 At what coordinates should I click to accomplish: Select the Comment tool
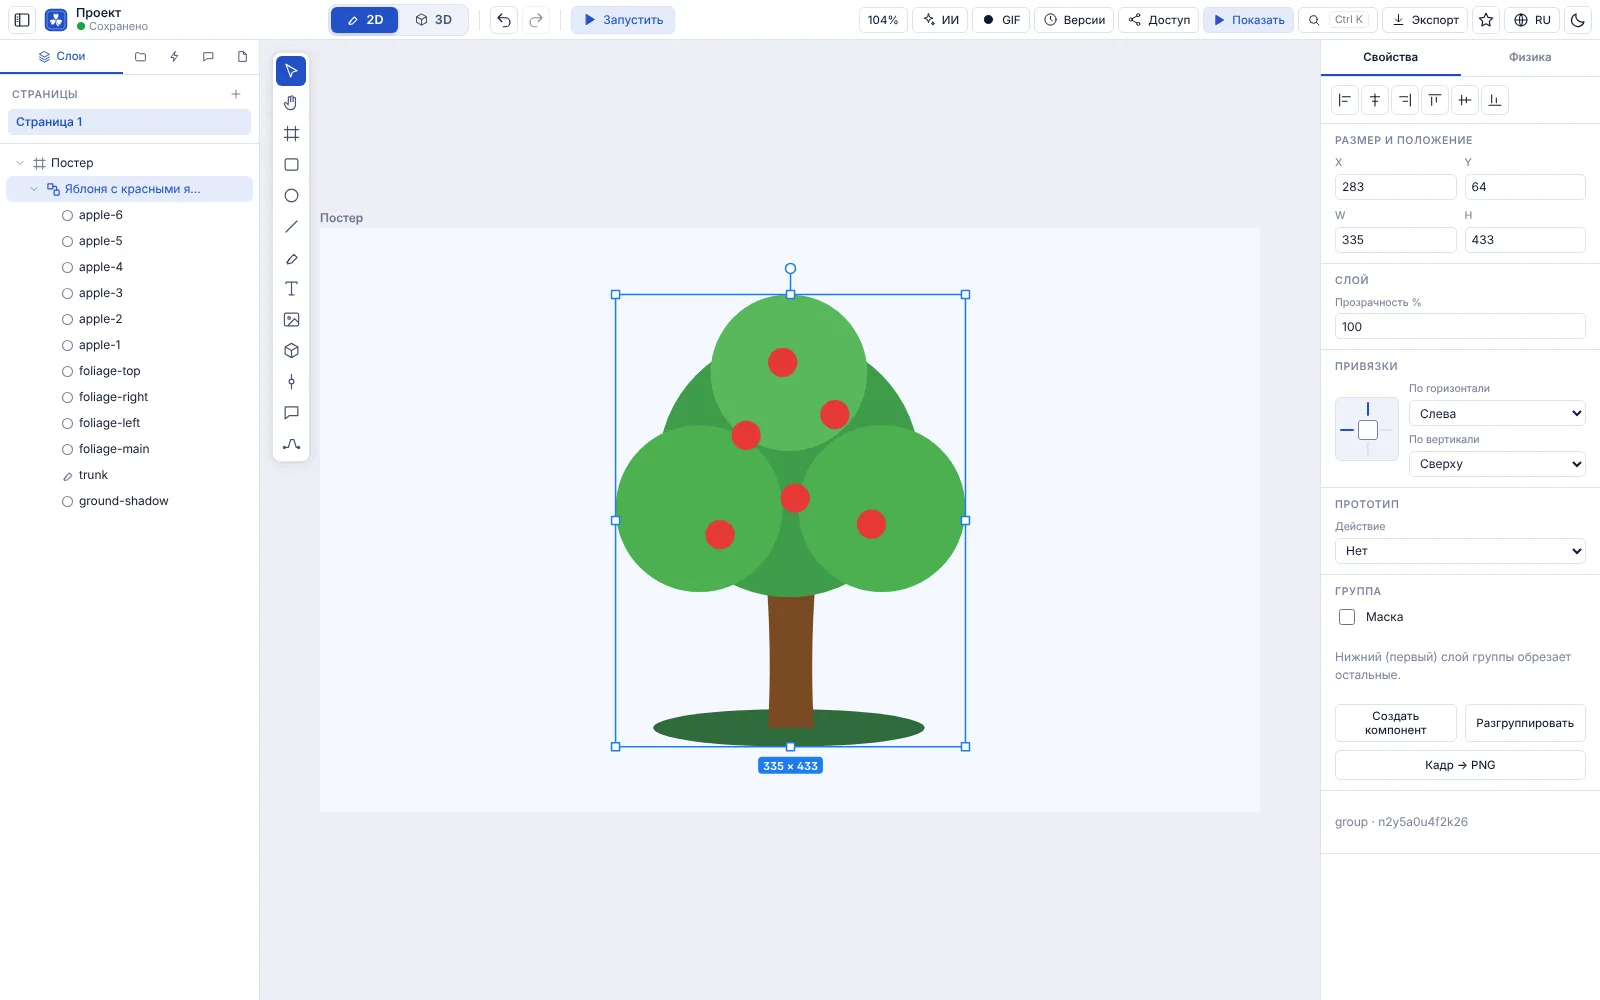click(291, 413)
